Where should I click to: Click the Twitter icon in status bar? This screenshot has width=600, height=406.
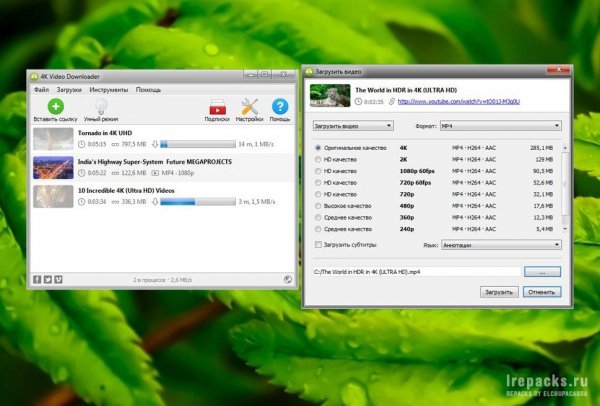coord(48,279)
